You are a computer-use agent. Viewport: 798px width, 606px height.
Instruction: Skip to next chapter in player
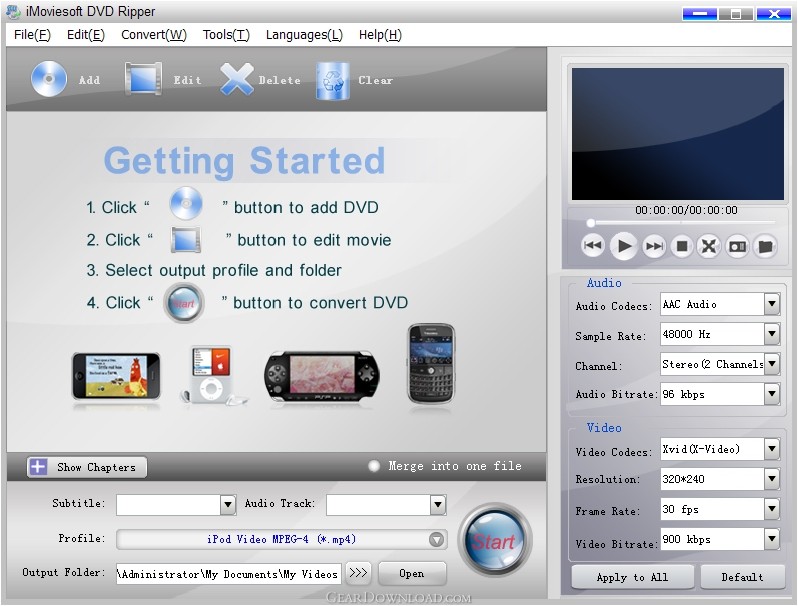[654, 246]
